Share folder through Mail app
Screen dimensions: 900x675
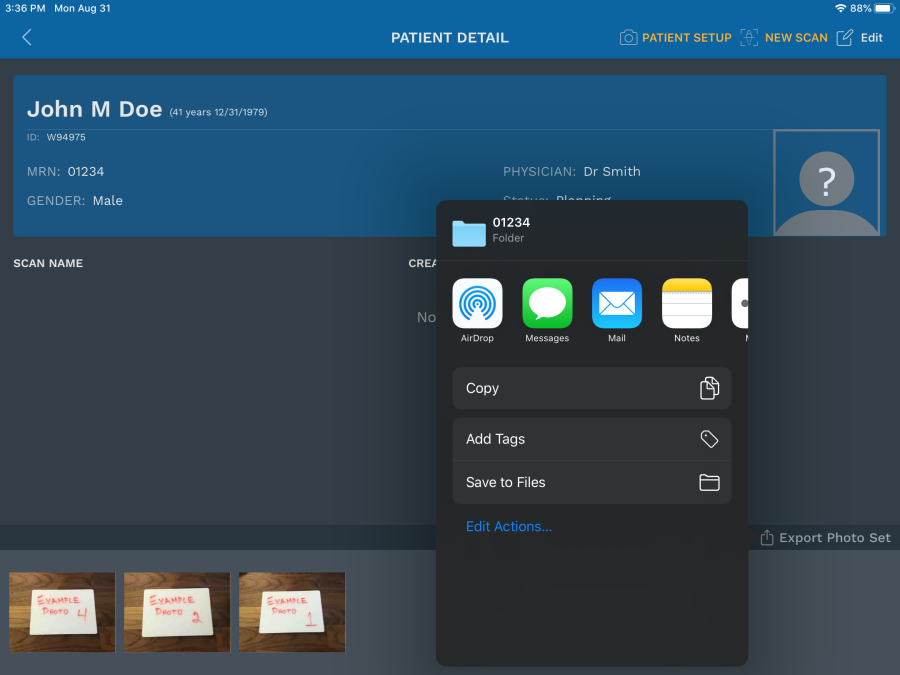coord(617,304)
